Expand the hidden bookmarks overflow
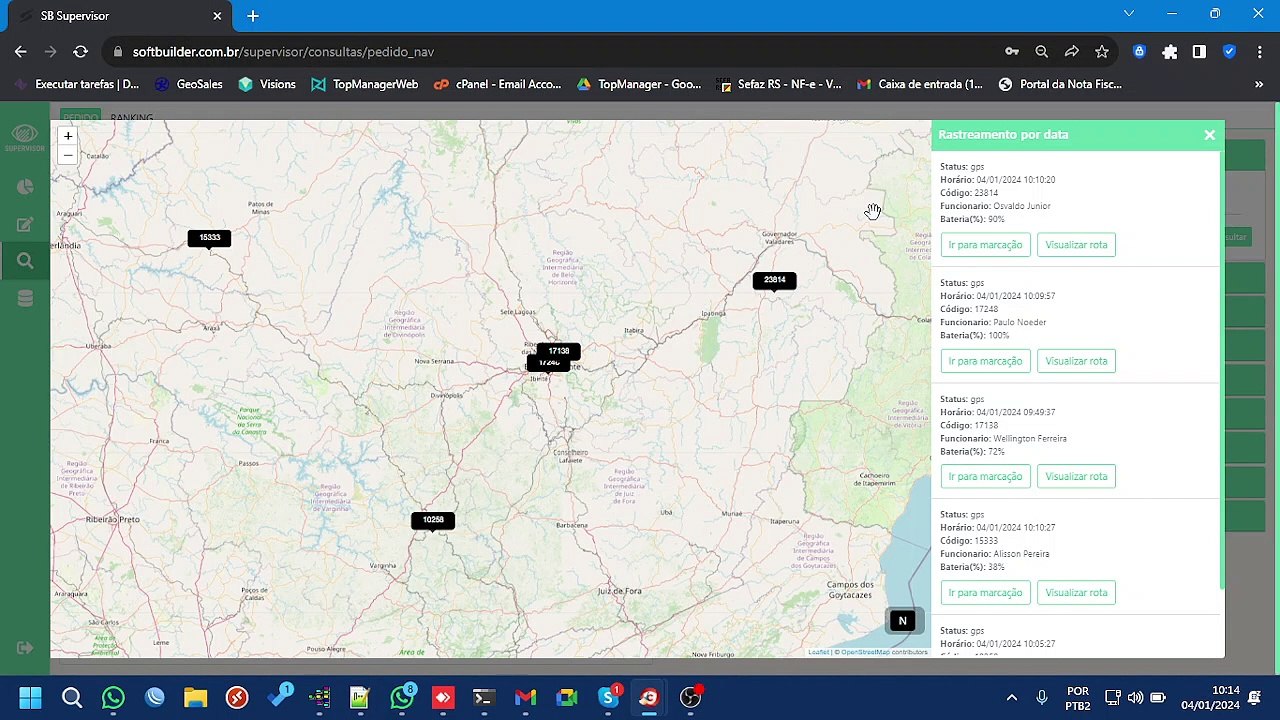1280x720 pixels. [1259, 84]
